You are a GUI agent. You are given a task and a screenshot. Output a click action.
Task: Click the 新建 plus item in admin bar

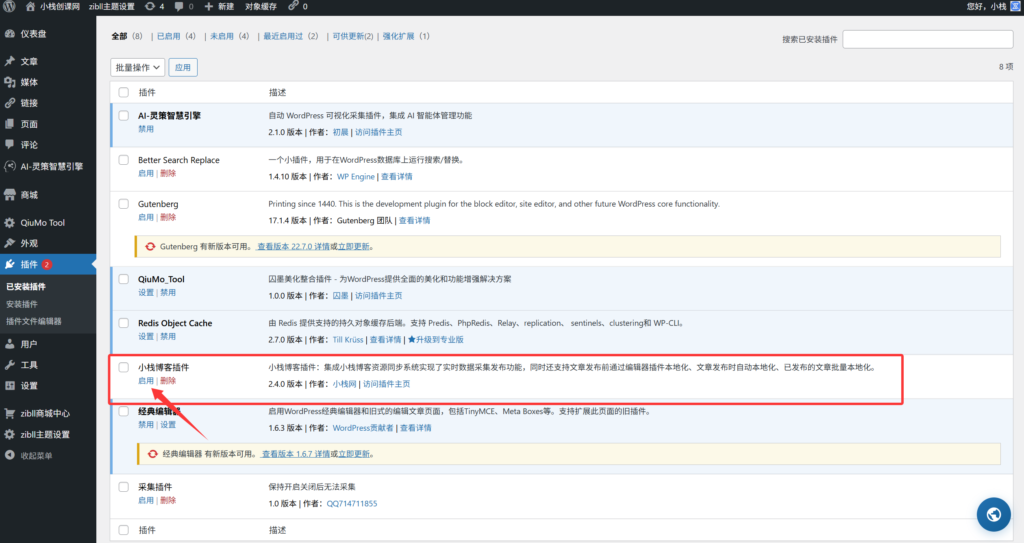click(219, 7)
